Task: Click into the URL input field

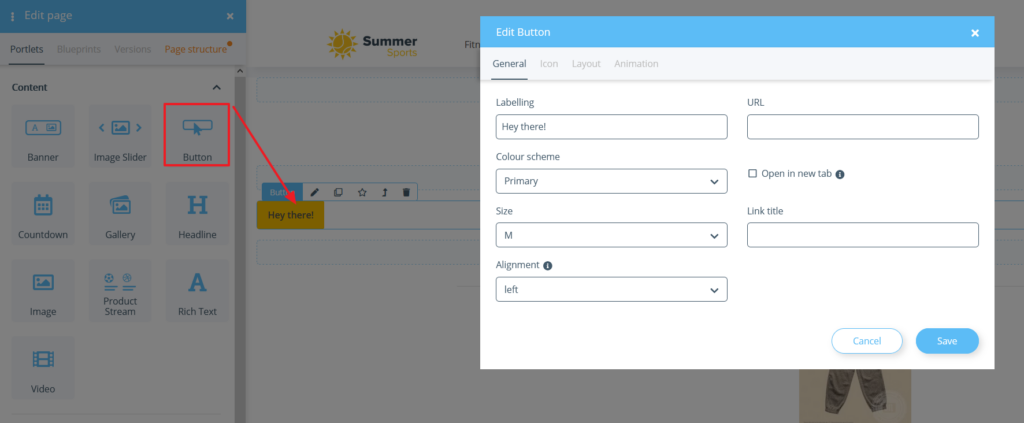Action: (x=862, y=127)
